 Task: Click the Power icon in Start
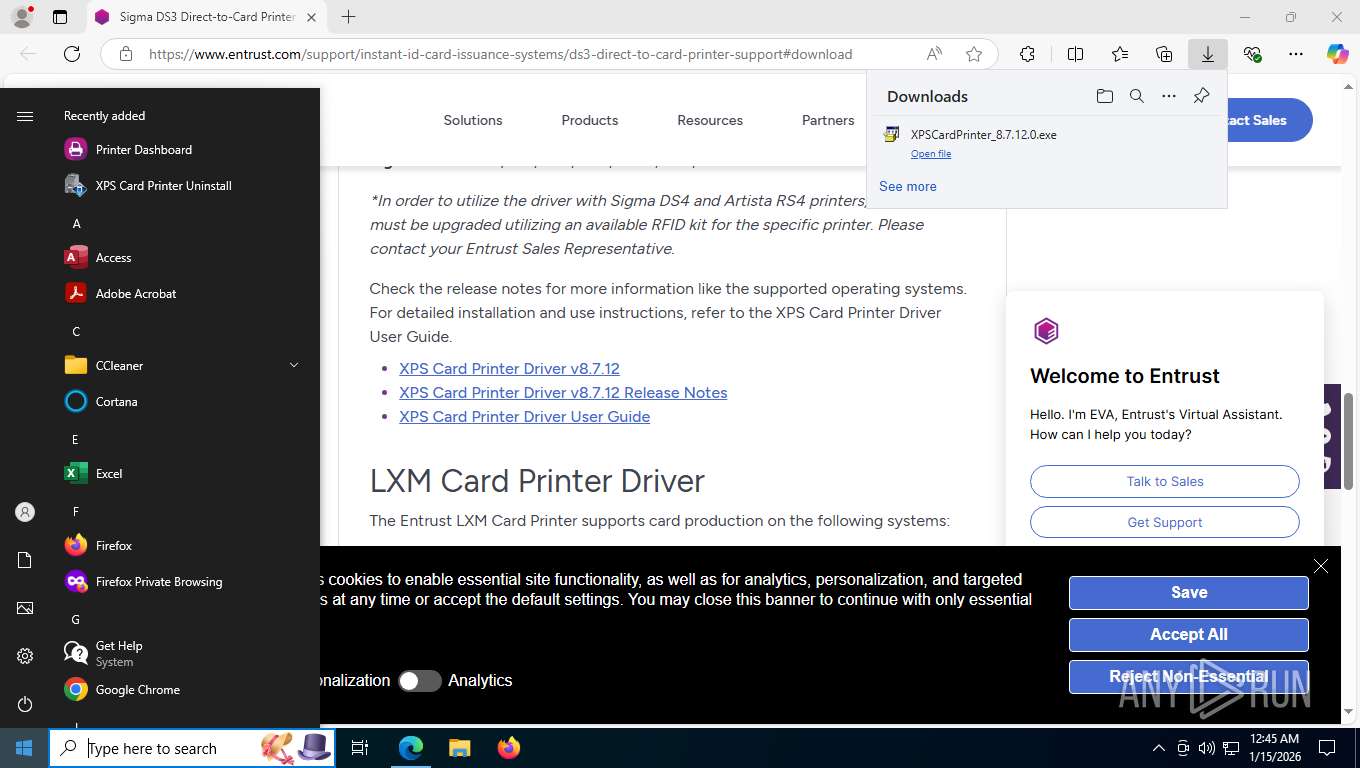25,704
